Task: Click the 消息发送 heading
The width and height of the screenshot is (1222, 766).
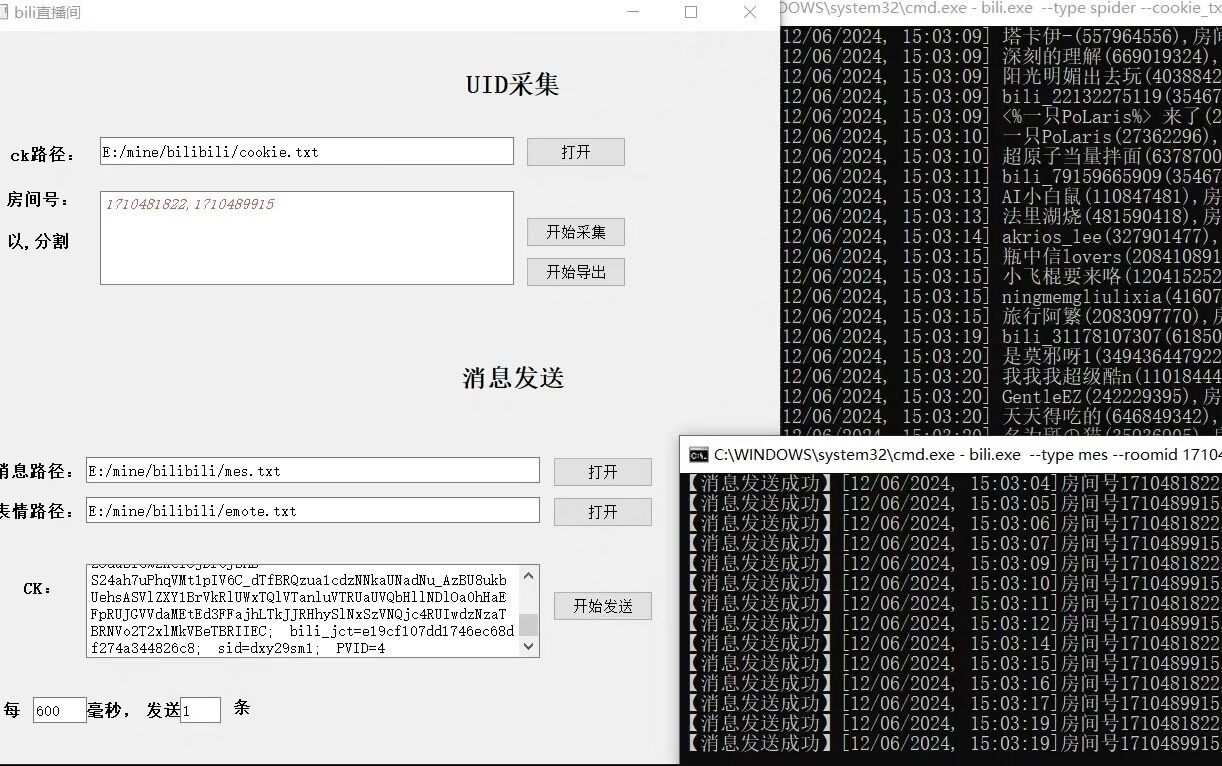Action: pos(513,378)
